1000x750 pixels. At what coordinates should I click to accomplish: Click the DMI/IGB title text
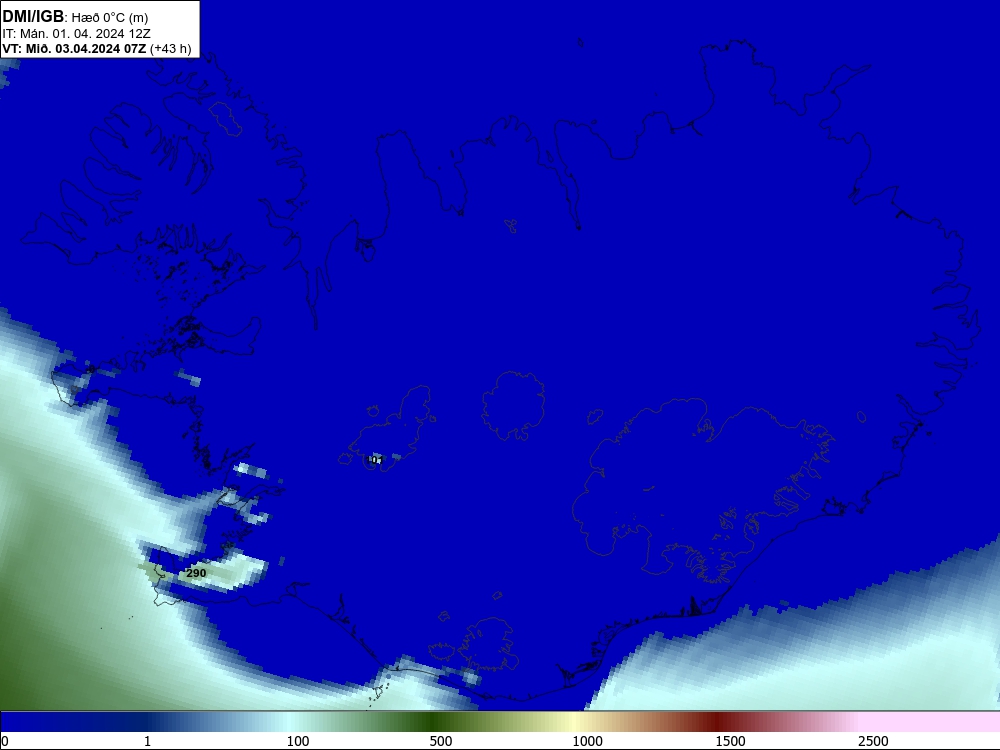coord(33,17)
